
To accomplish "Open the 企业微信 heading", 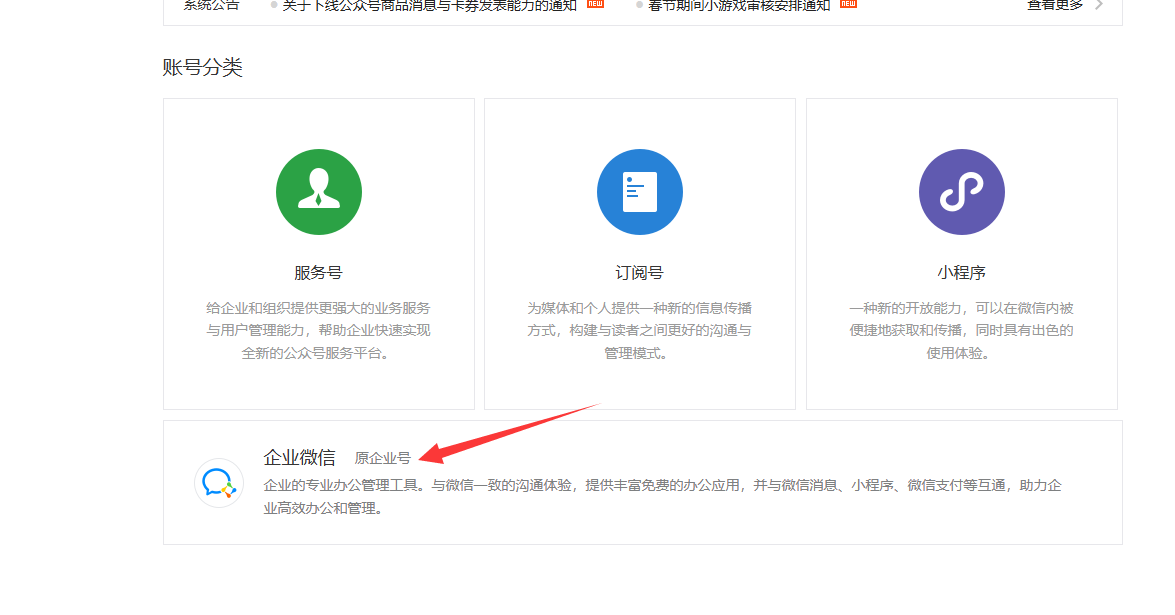I will click(300, 457).
